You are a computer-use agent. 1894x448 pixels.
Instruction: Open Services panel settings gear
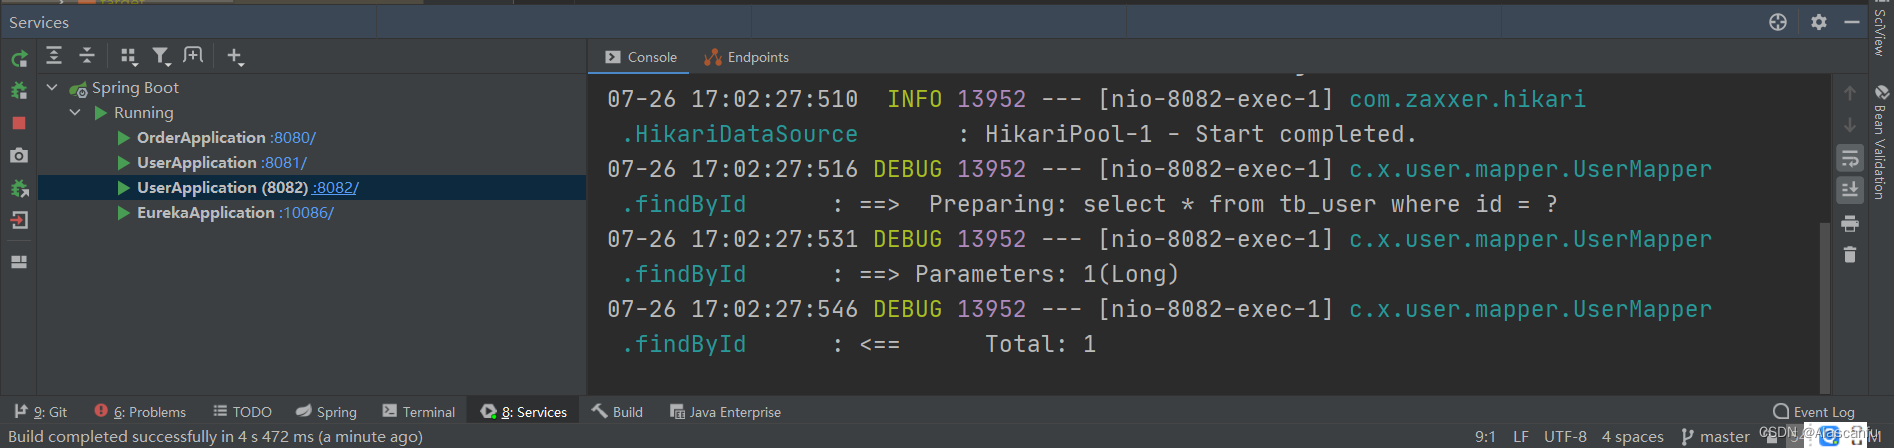[1819, 22]
